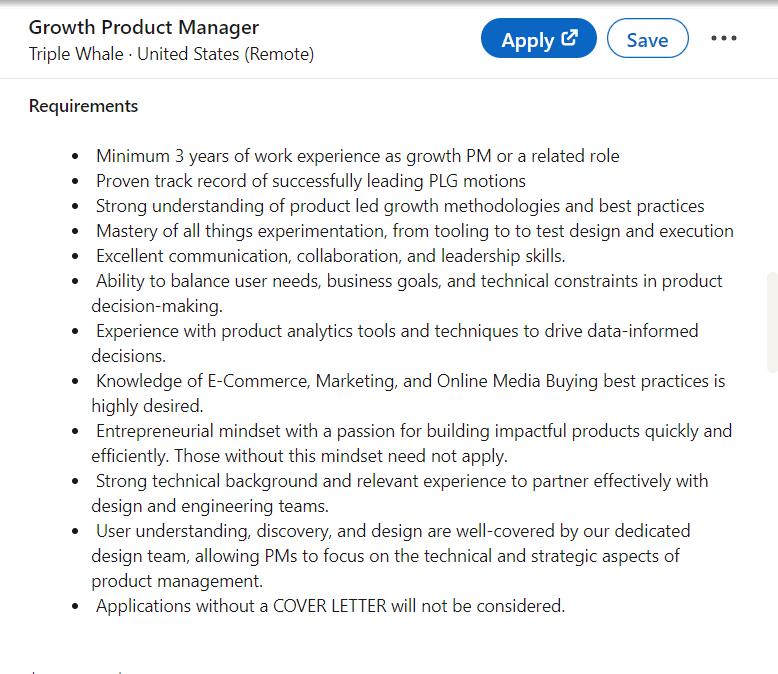Click the 'Mastery of all things experimentation' line
This screenshot has height=674, width=778.
tap(414, 231)
